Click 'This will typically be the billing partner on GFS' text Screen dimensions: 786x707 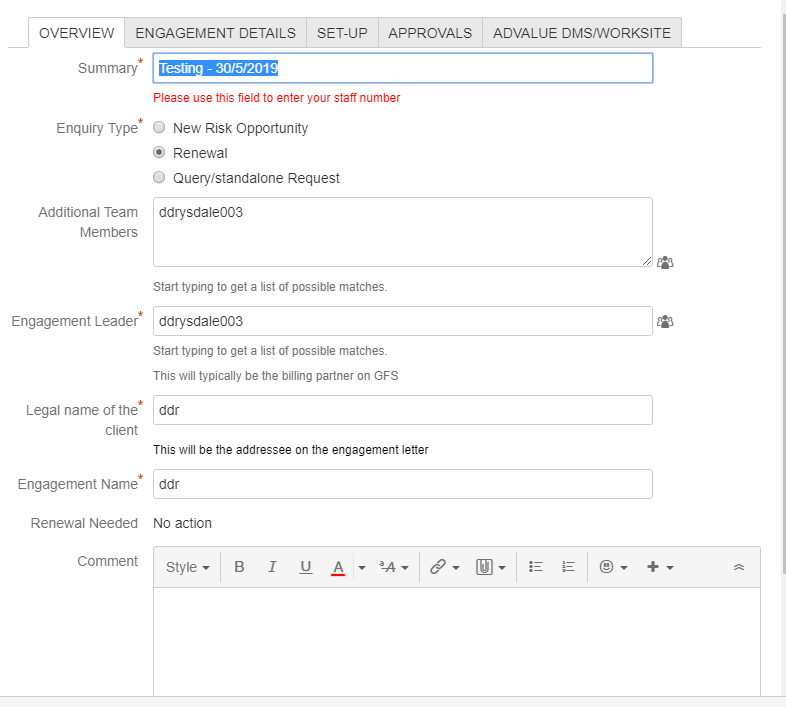[276, 376]
